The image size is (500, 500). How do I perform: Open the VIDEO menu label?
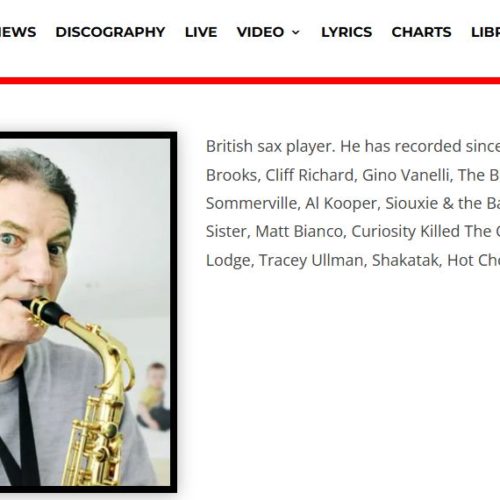coord(260,32)
